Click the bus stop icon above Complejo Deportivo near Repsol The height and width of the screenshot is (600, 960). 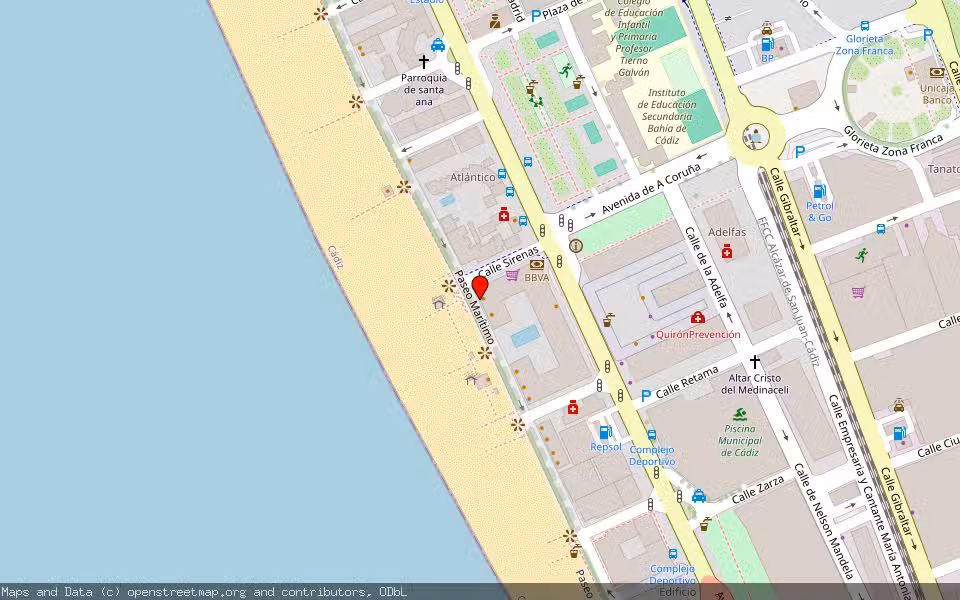651,435
